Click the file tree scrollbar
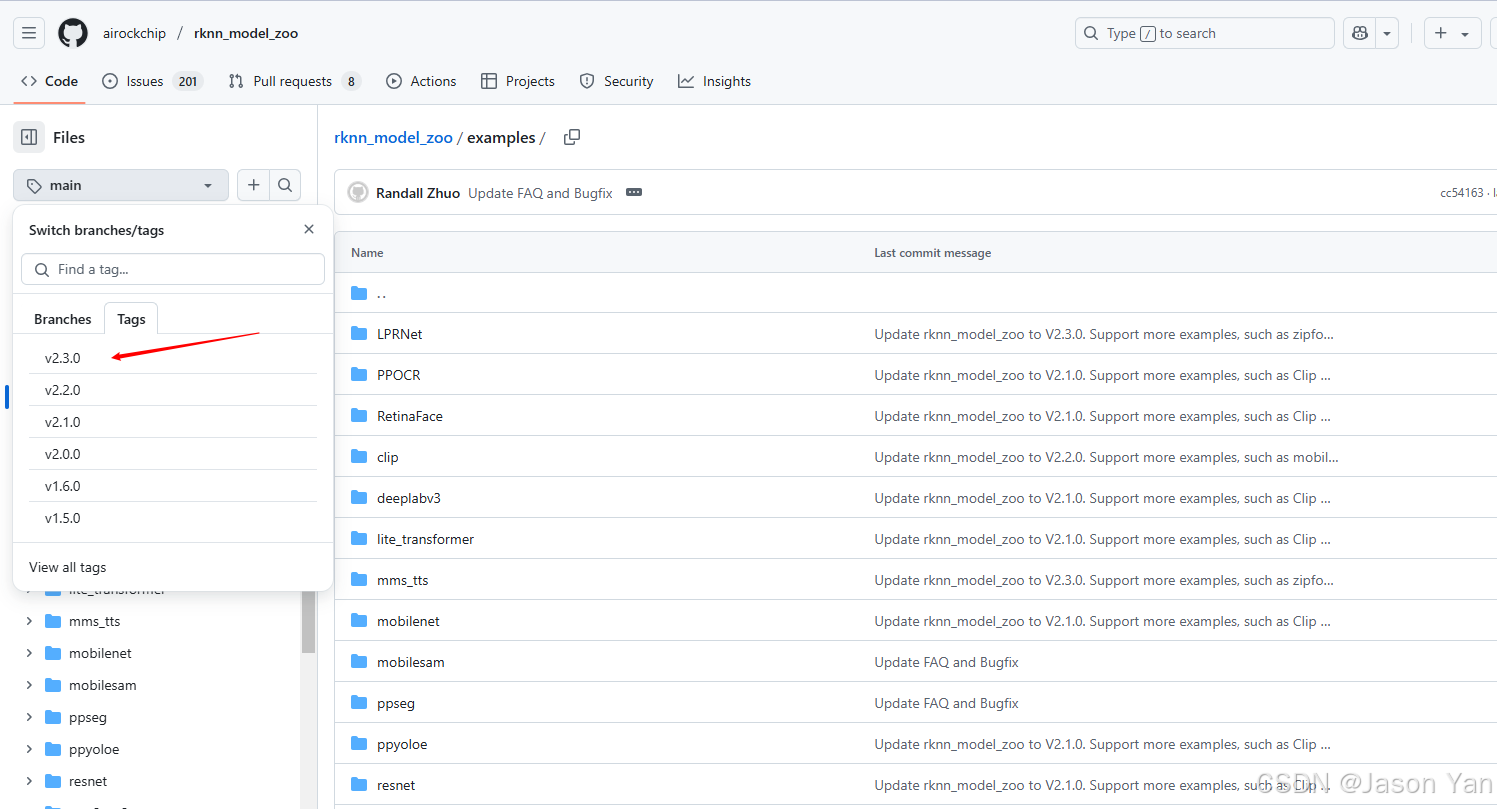 (x=308, y=621)
